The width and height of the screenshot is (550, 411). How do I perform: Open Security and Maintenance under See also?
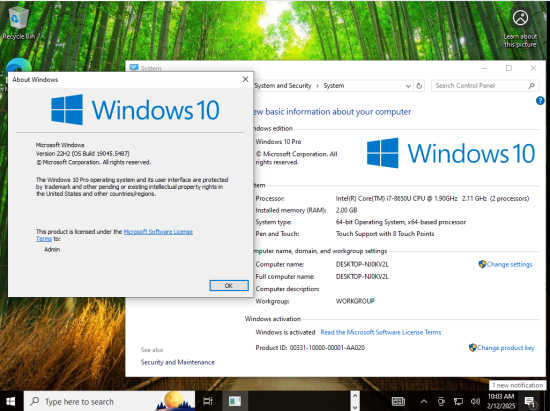click(177, 362)
